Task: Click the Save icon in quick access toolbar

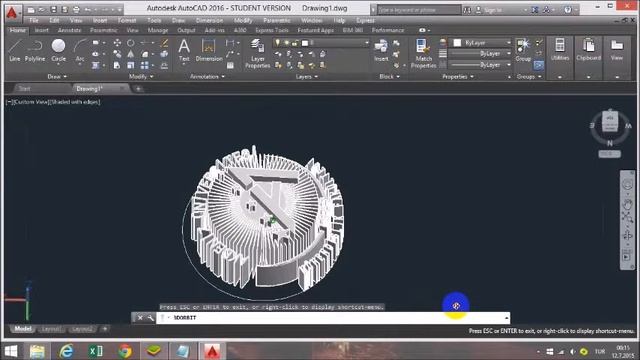Action: pos(53,9)
